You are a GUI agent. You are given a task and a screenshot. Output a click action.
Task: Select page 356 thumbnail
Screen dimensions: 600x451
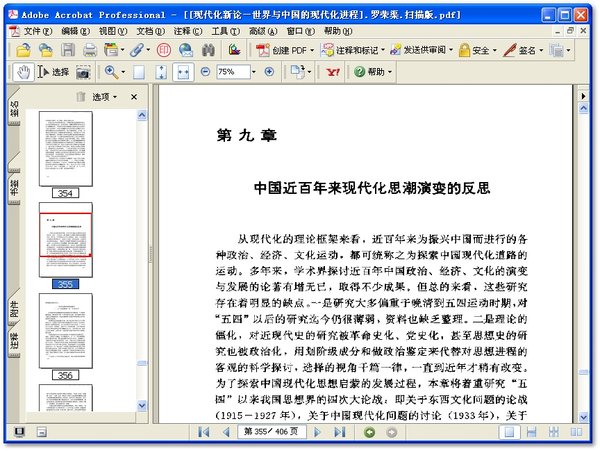(x=66, y=331)
